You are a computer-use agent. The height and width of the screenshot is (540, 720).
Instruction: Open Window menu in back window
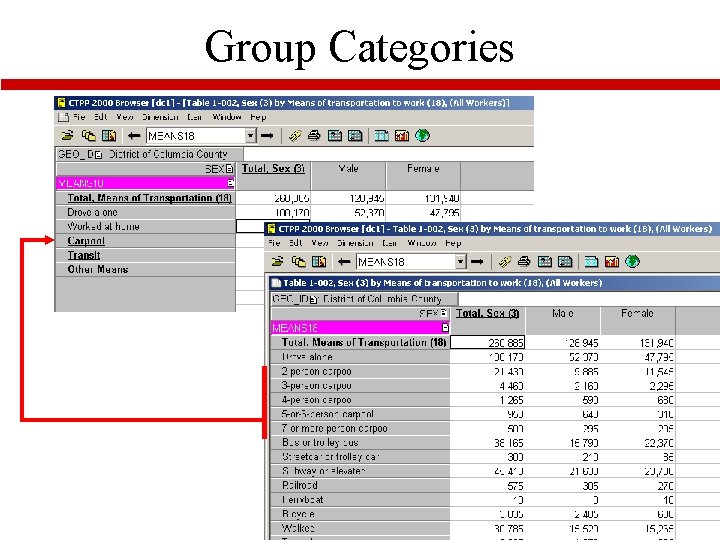[227, 117]
